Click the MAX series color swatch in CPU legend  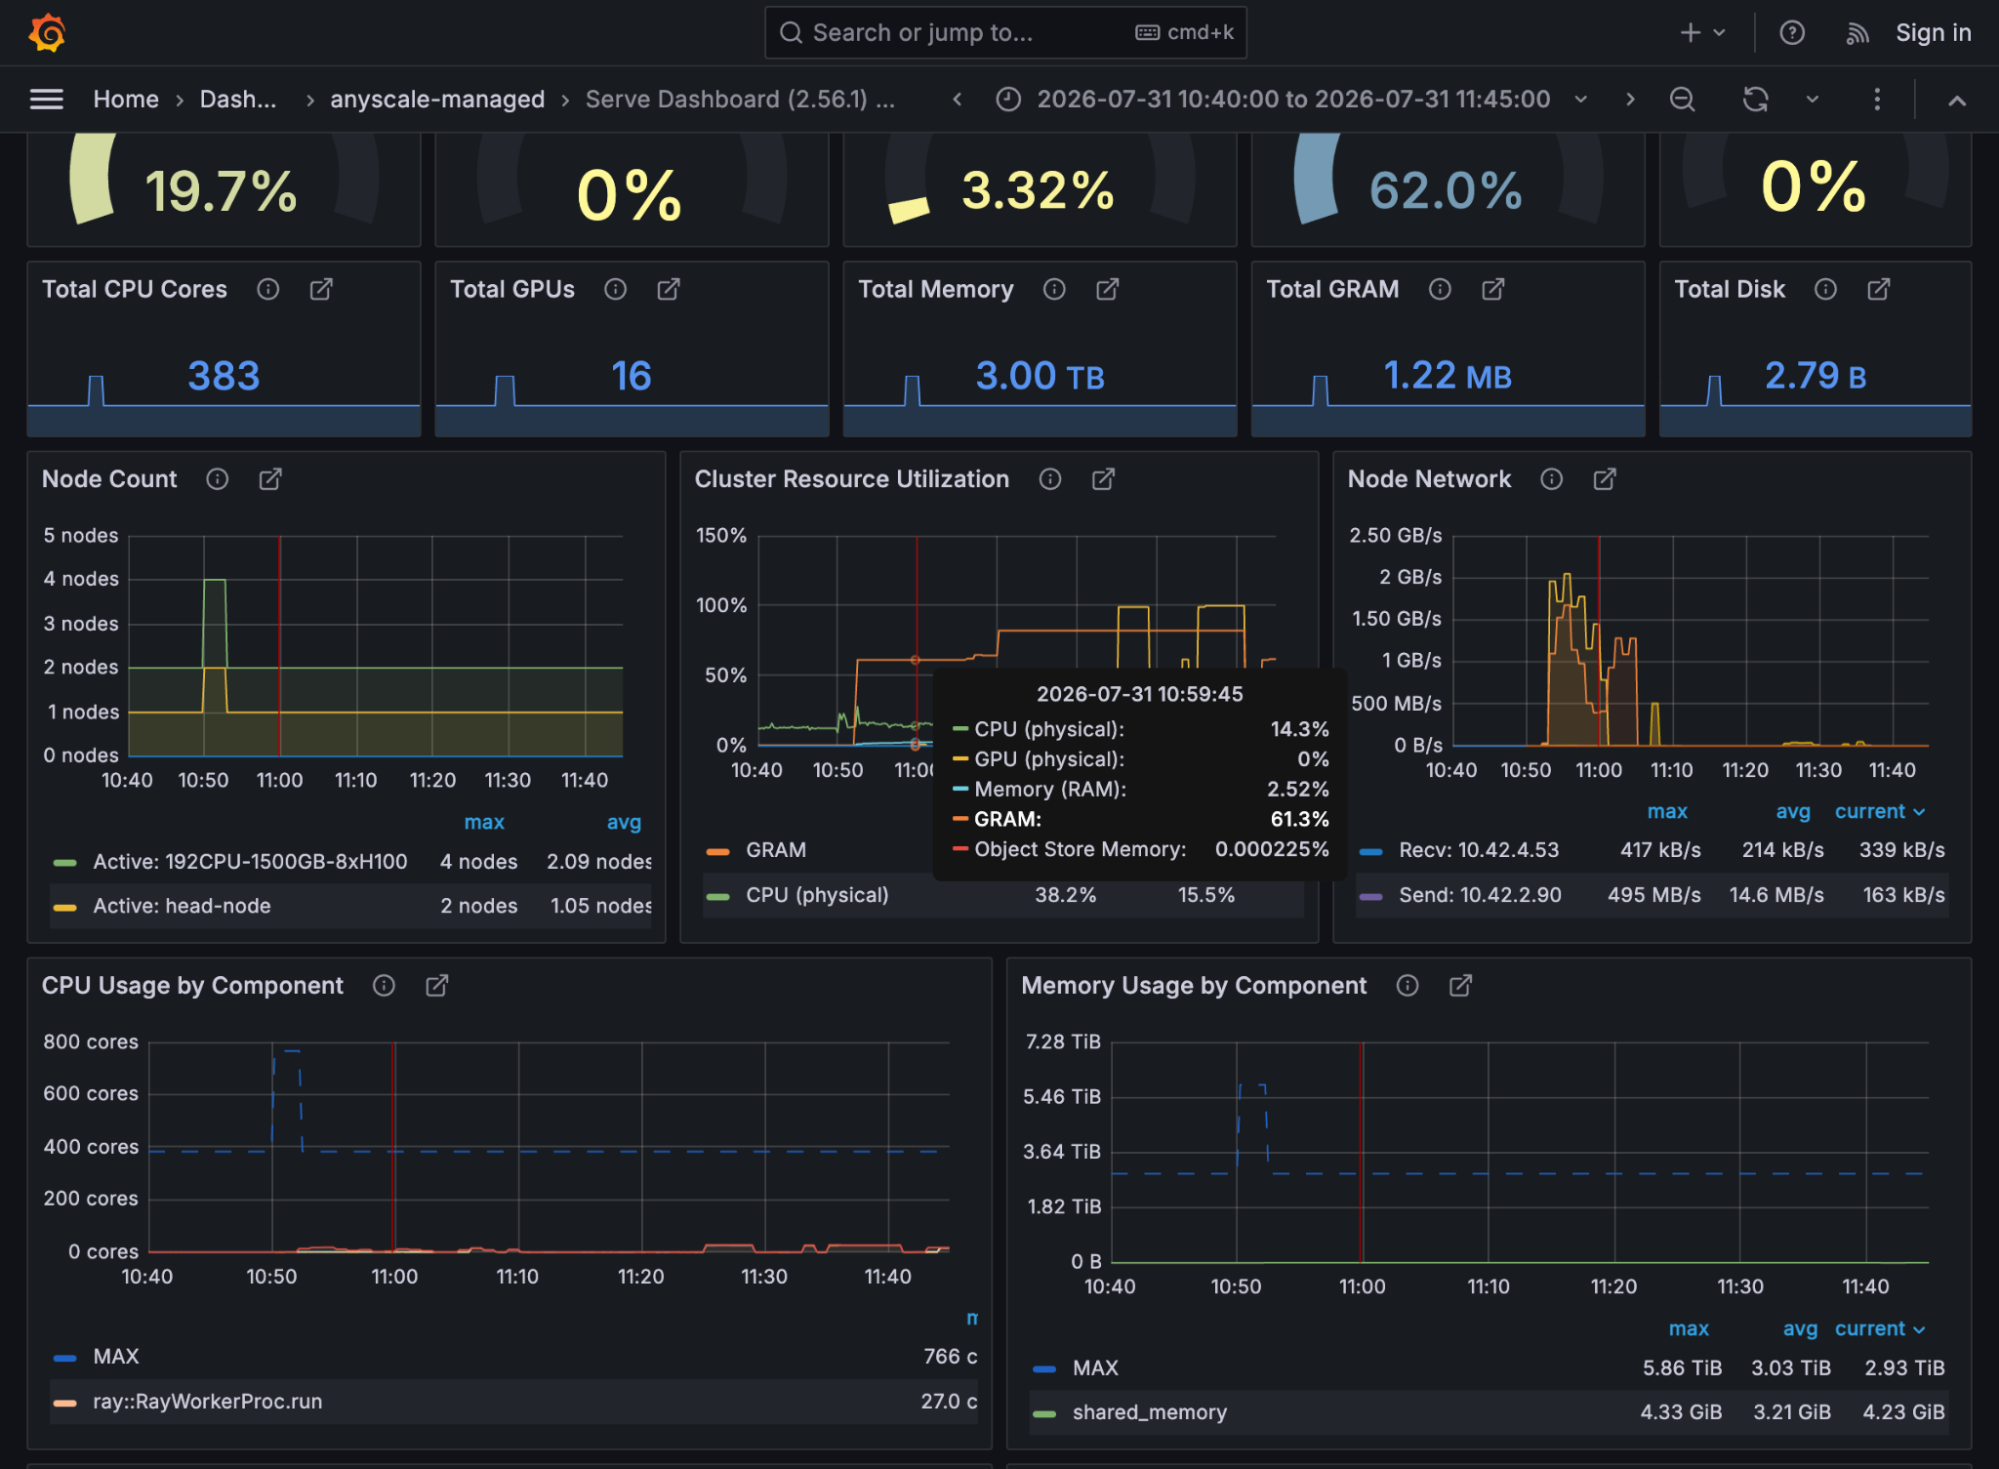pyautogui.click(x=65, y=1357)
